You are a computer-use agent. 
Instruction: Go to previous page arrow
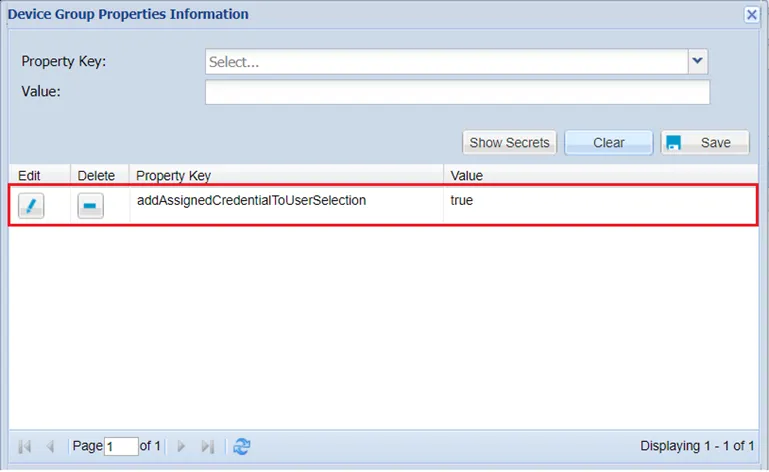click(50, 446)
